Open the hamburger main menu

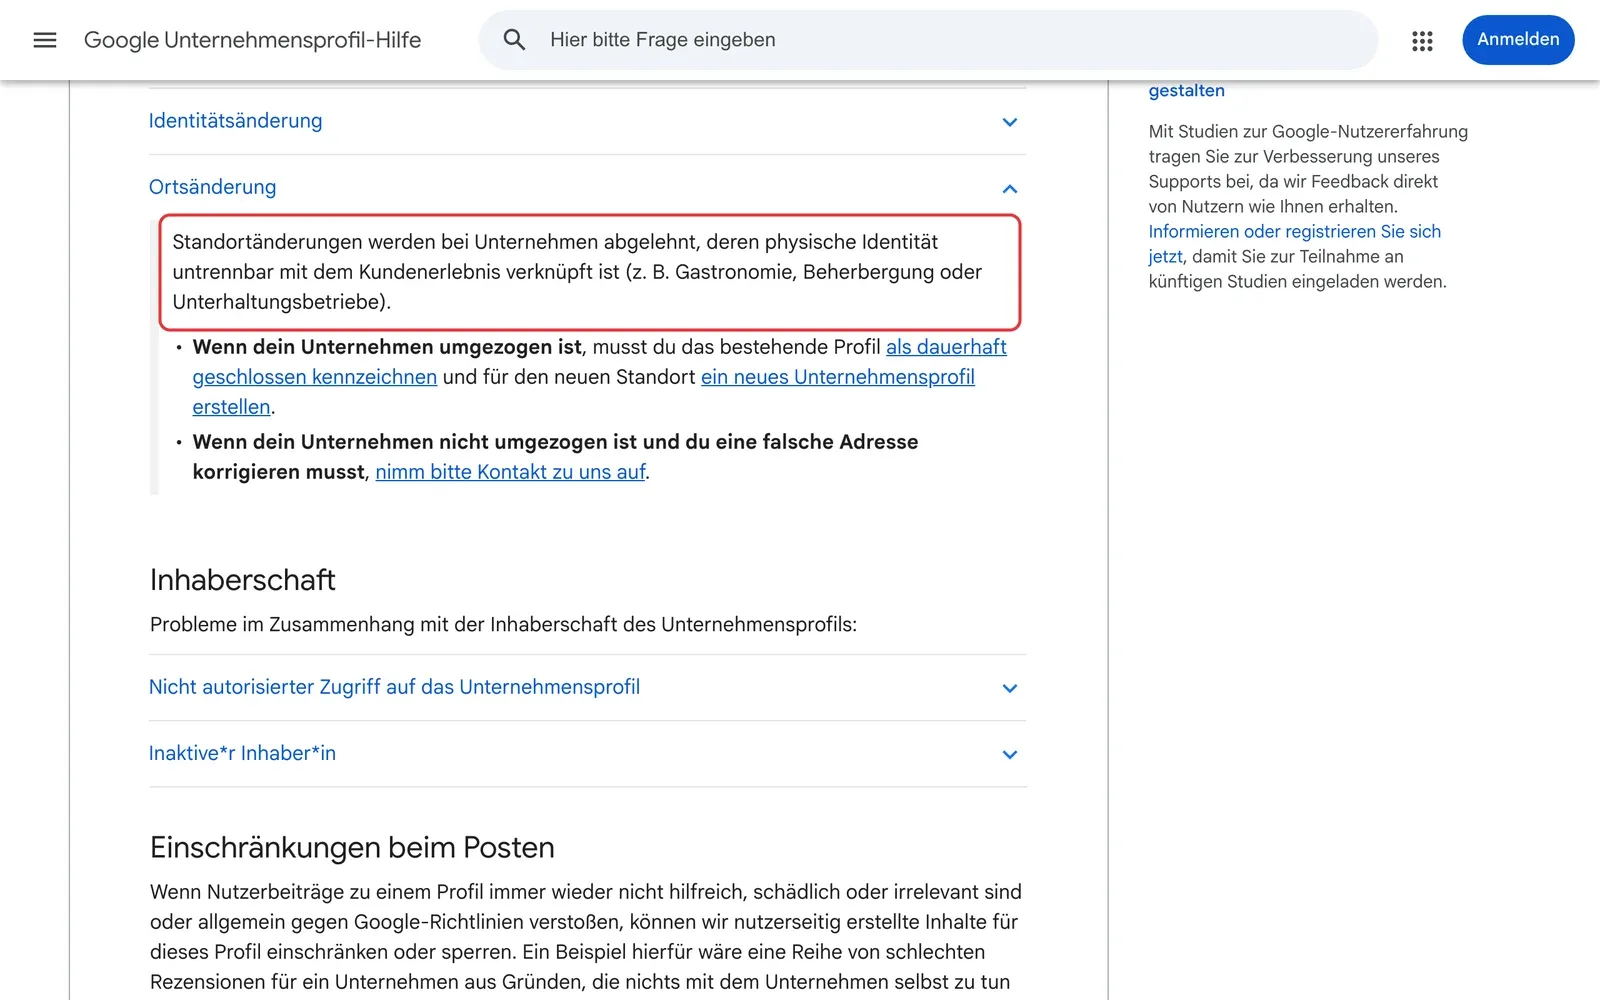45,40
